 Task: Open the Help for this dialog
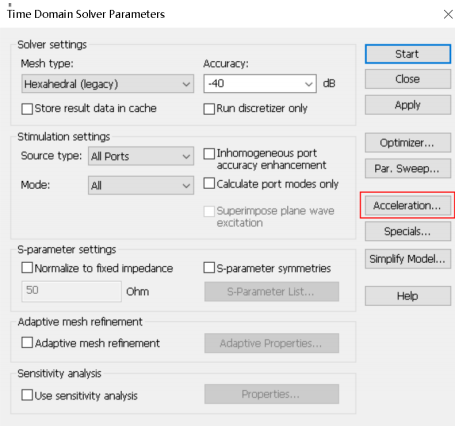[408, 296]
